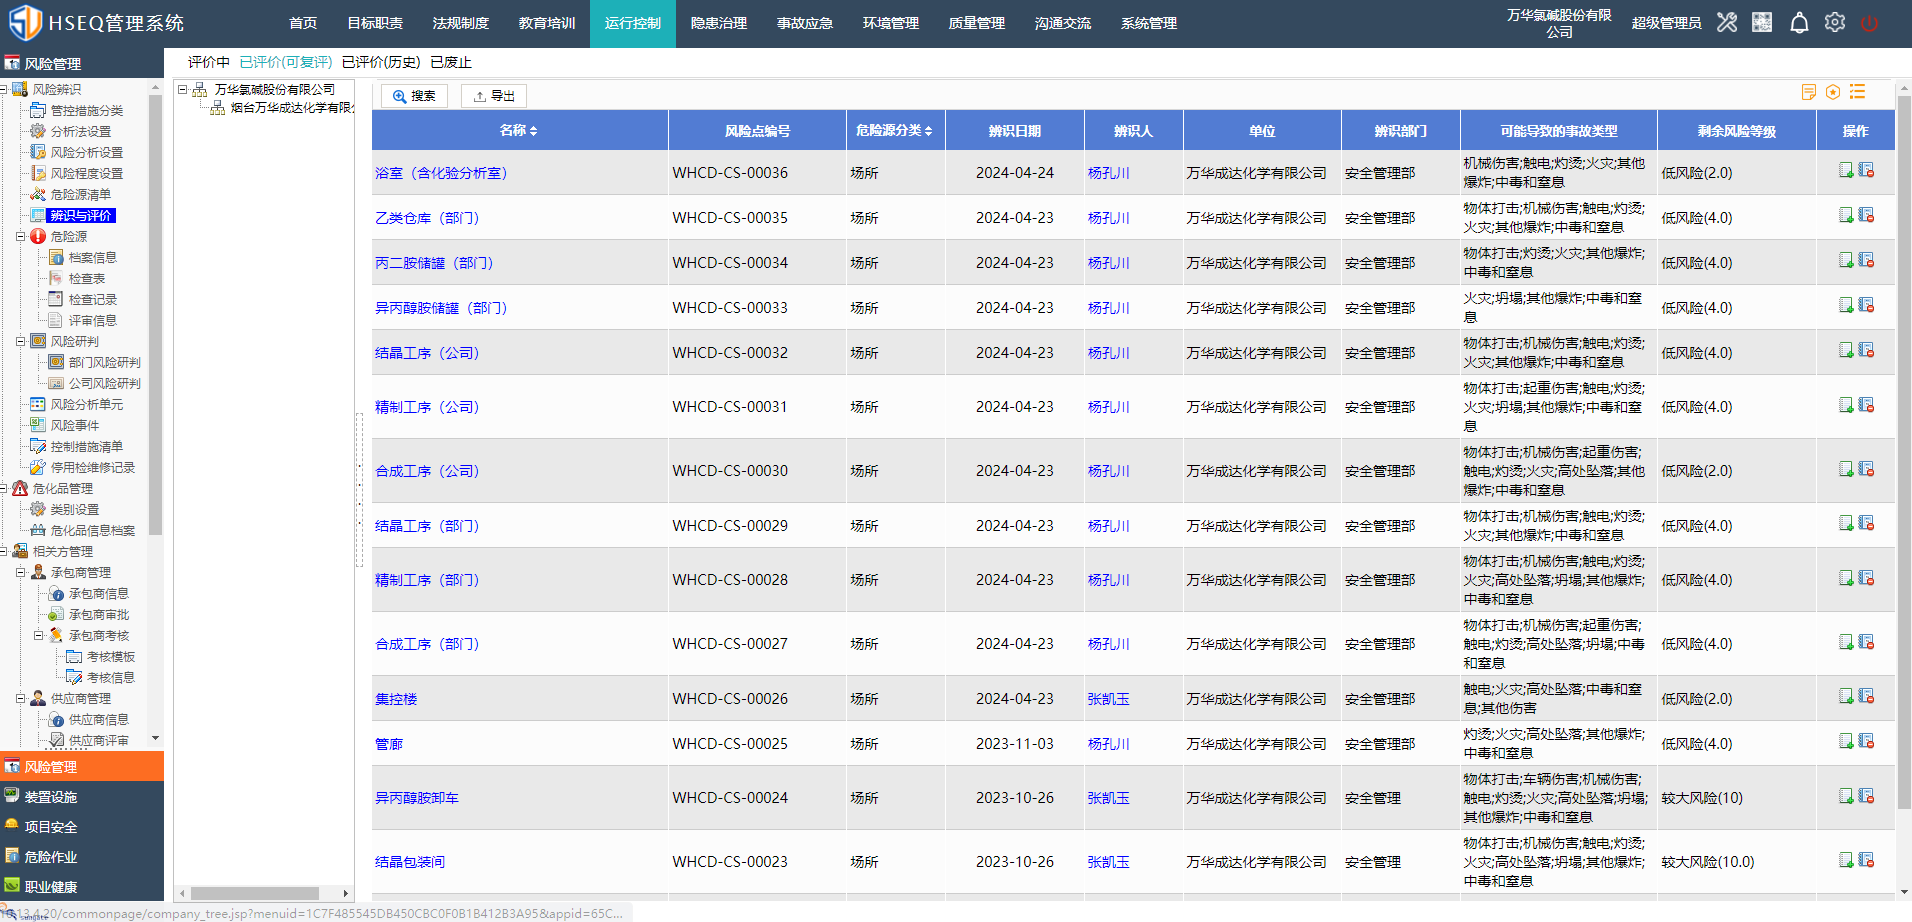Click the sidebar tree scroll down arrow

tap(156, 738)
